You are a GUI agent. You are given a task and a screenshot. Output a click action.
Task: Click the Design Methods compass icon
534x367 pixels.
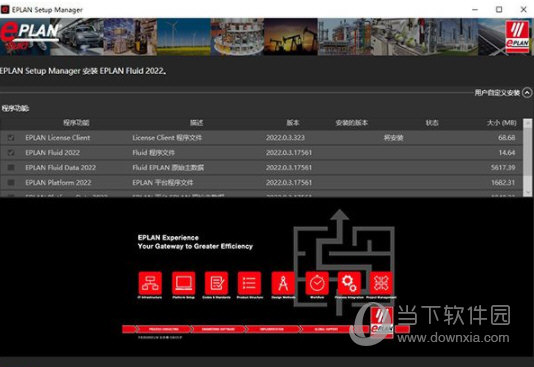coord(283,283)
